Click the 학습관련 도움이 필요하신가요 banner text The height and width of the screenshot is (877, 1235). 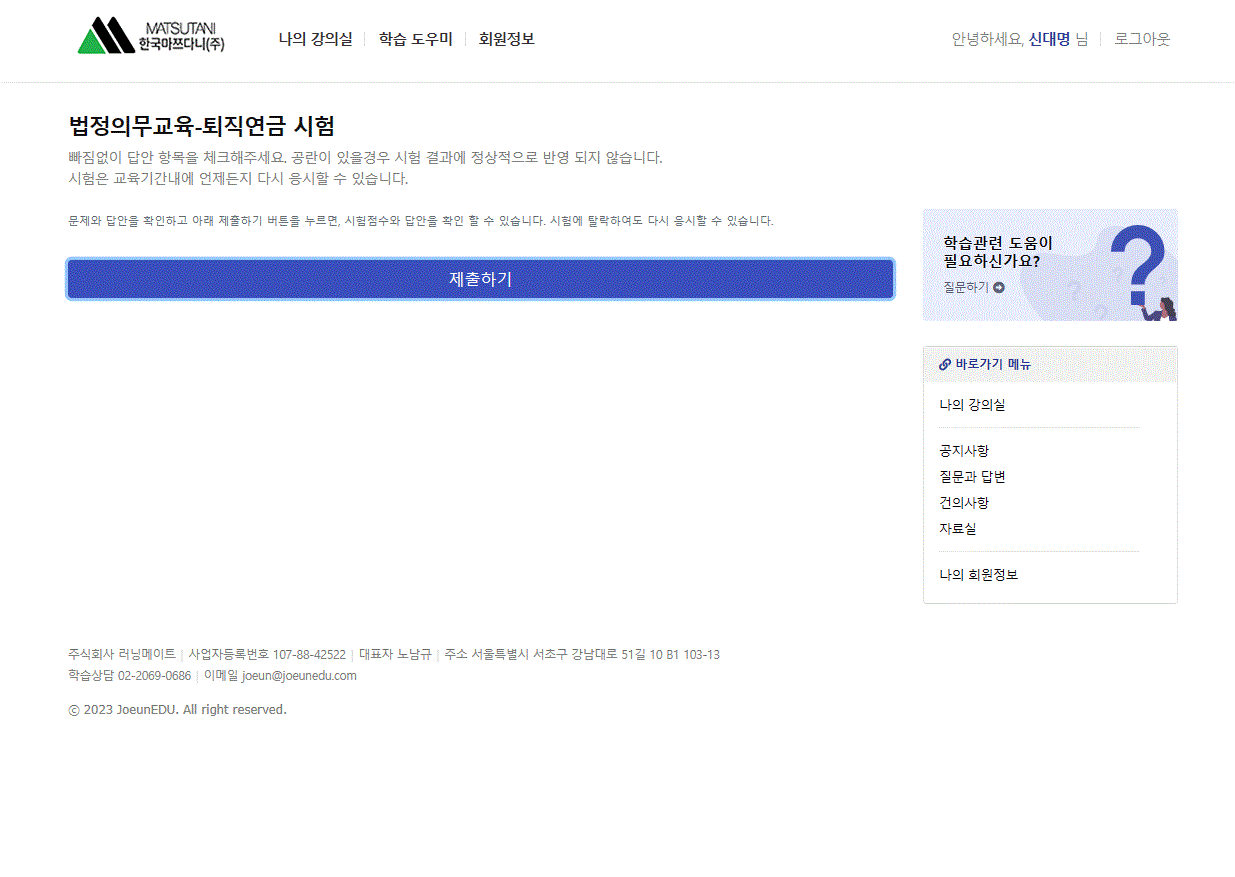click(997, 252)
